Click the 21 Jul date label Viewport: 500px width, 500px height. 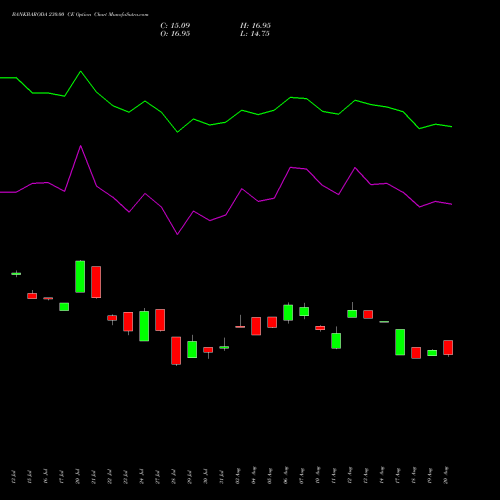click(94, 477)
